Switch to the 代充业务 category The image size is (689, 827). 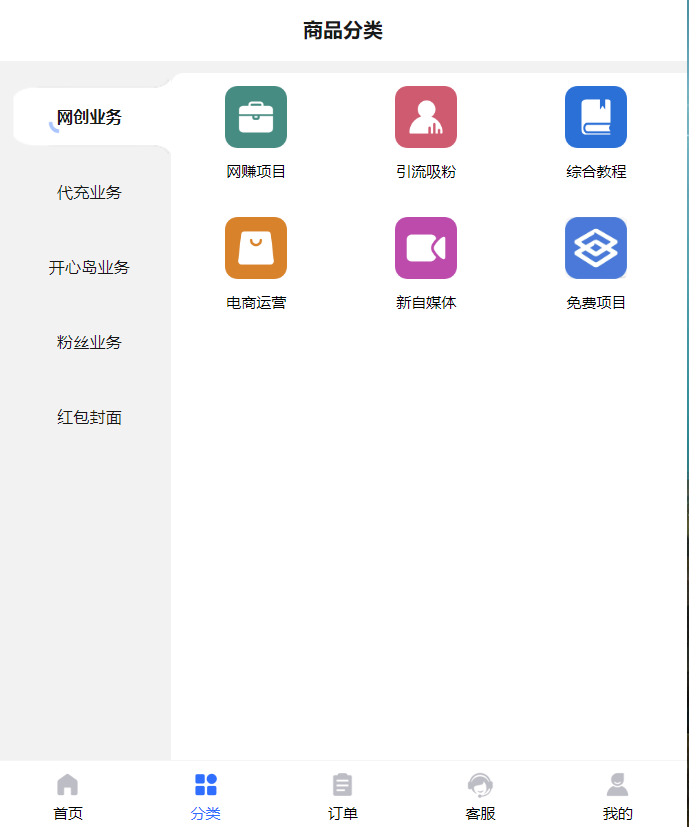coord(90,192)
